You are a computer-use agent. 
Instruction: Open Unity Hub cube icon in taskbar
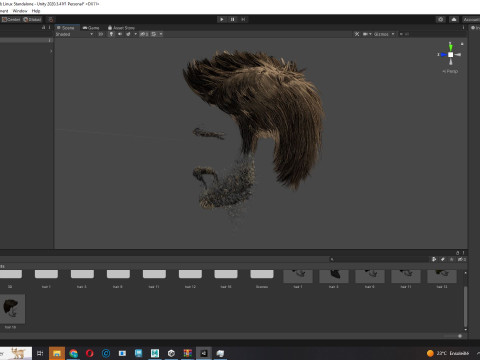pyautogui.click(x=171, y=353)
